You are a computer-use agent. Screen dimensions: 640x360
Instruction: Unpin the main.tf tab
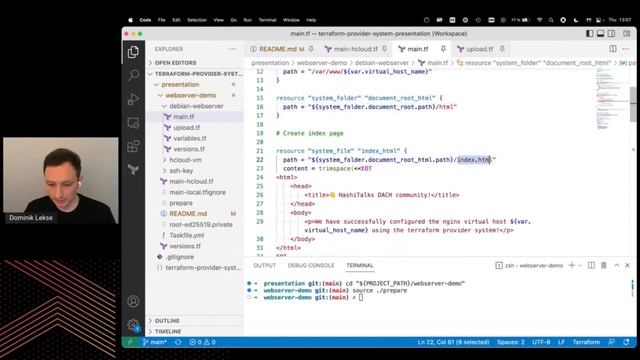point(443,49)
